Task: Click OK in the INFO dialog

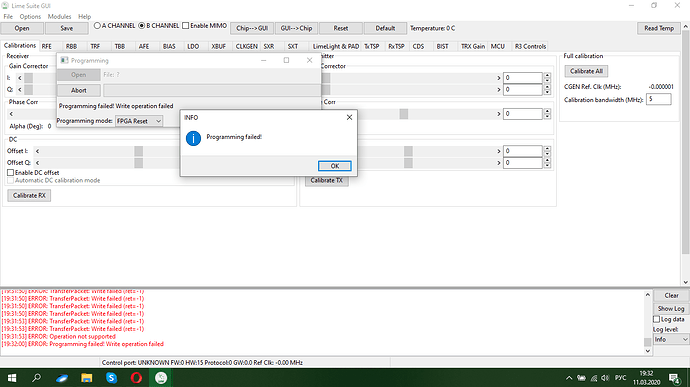Action: [334, 166]
